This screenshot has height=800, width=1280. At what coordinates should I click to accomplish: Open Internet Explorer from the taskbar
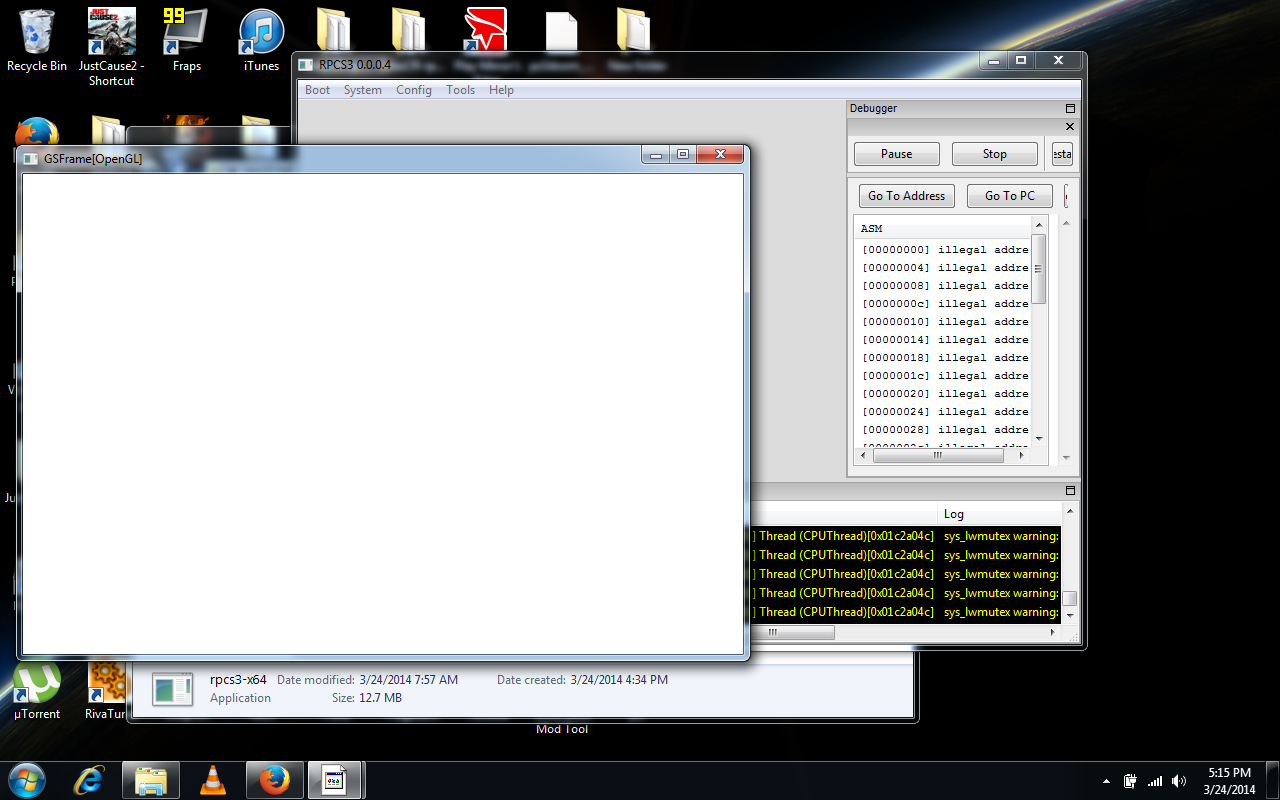click(89, 780)
